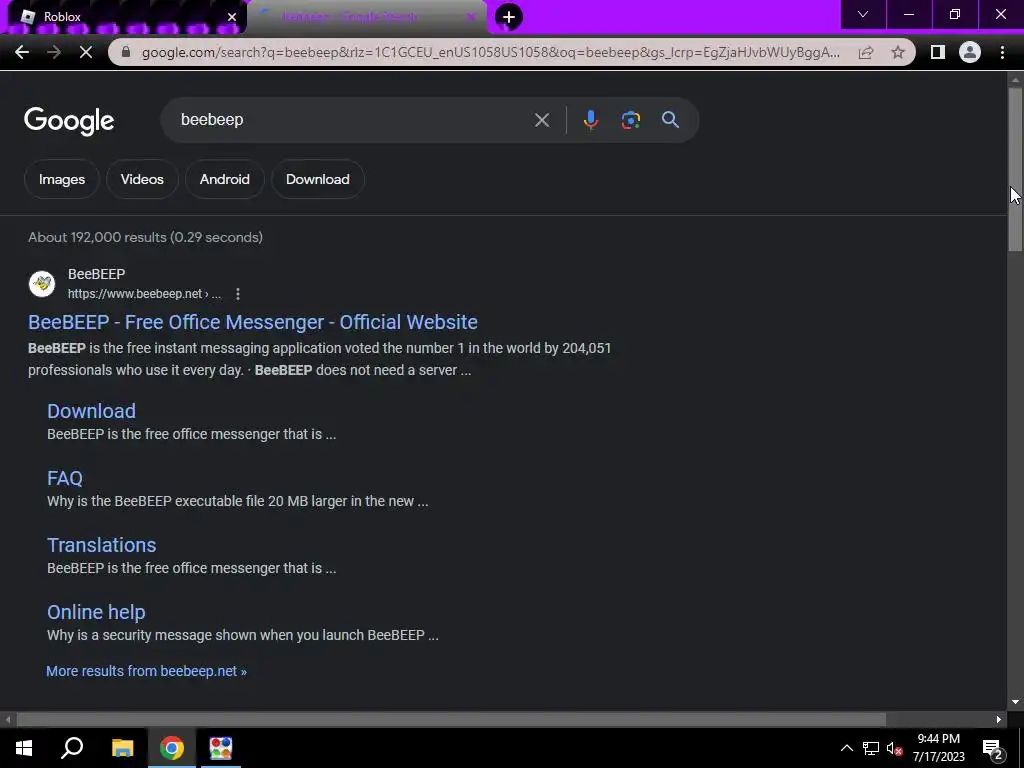1024x768 pixels.
Task: Share this page using the share icon
Action: pos(866,52)
